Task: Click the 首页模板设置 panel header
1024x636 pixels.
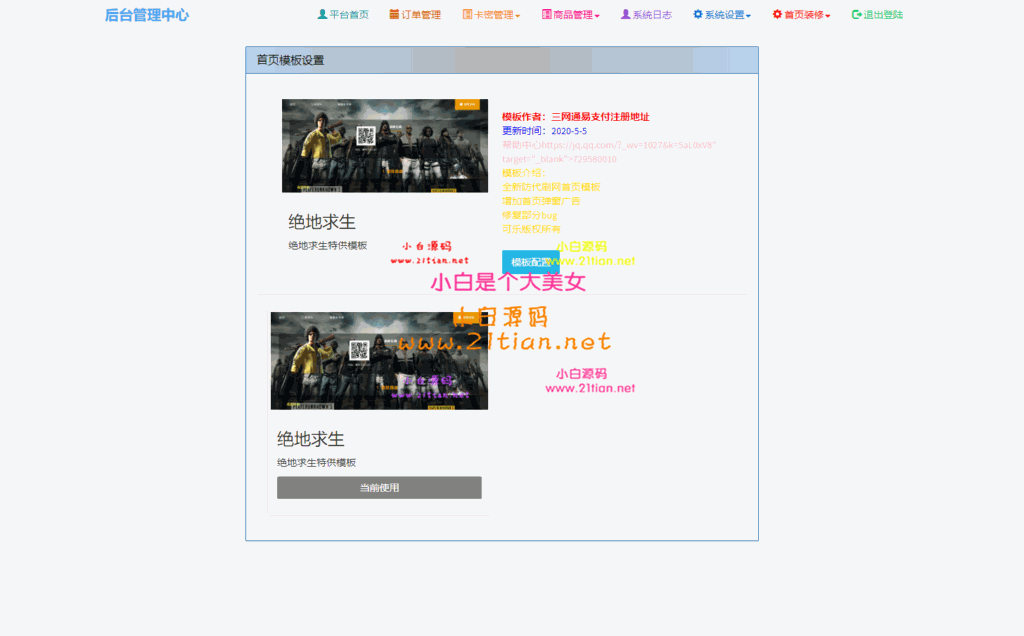Action: pos(502,60)
